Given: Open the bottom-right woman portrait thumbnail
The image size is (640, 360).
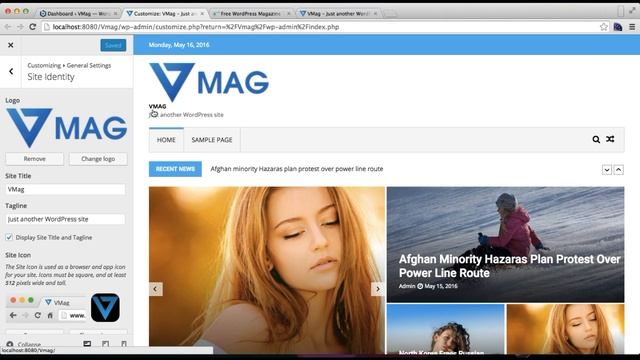Looking at the screenshot, I should [x=565, y=329].
